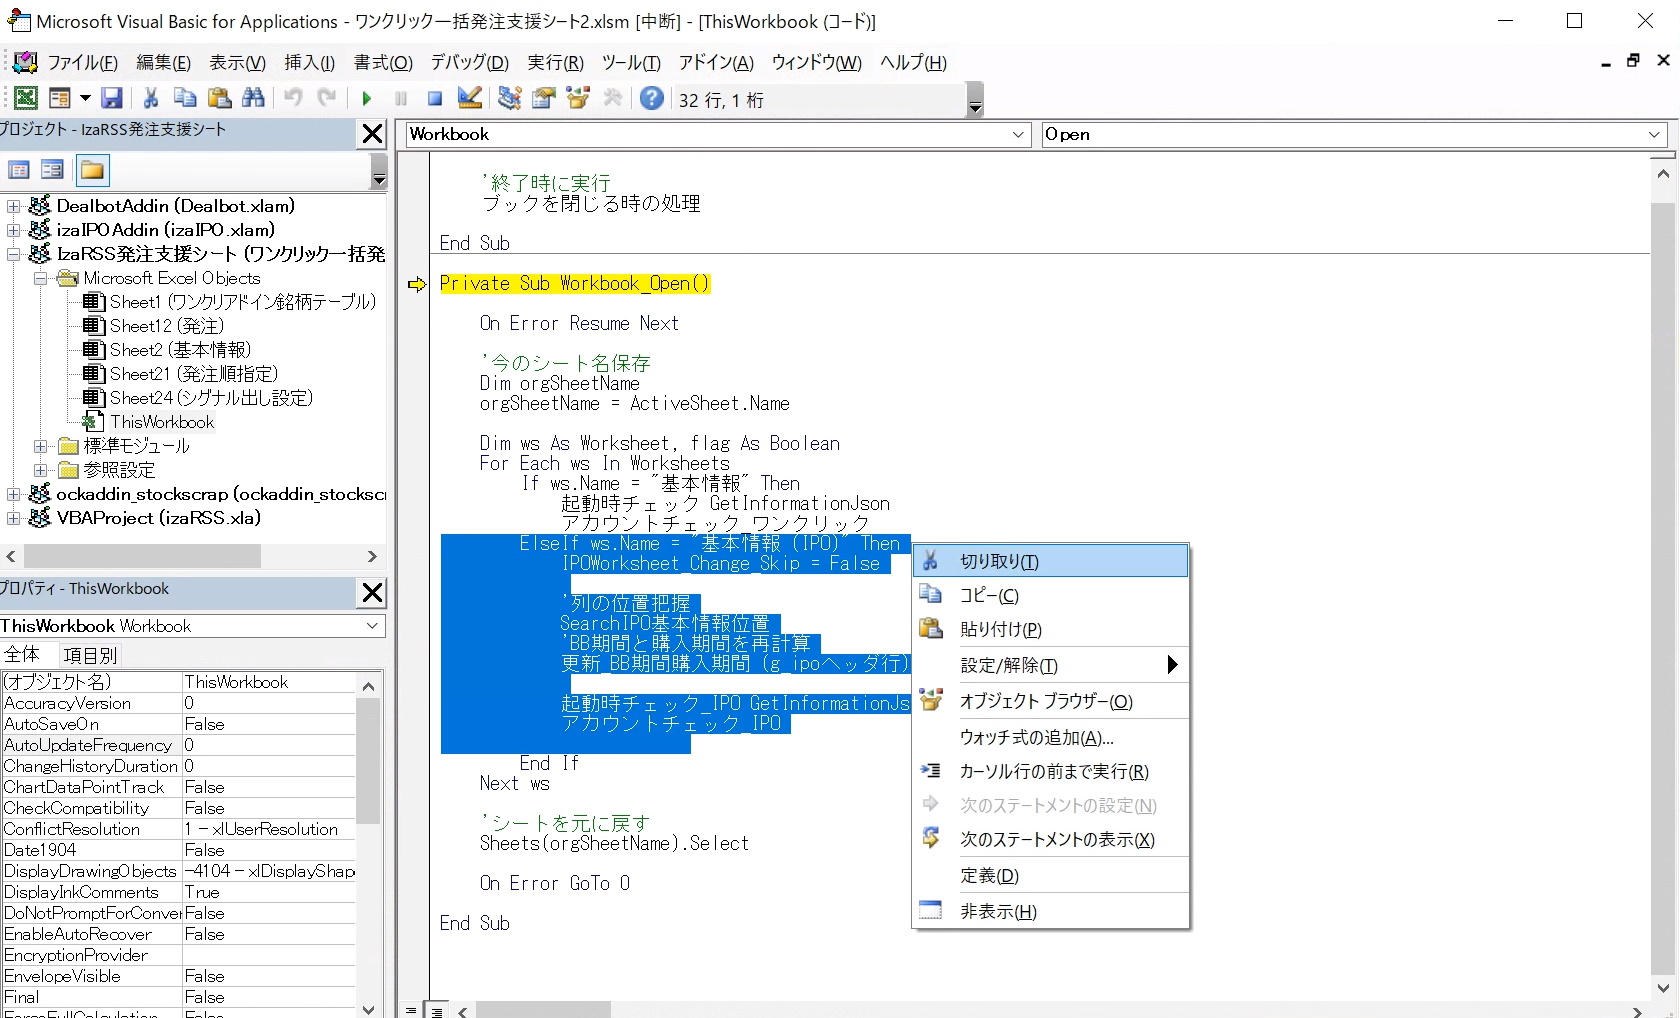Viewport: 1680px width, 1018px height.
Task: Click the Copy icon in the toolbar
Action: pyautogui.click(x=185, y=98)
